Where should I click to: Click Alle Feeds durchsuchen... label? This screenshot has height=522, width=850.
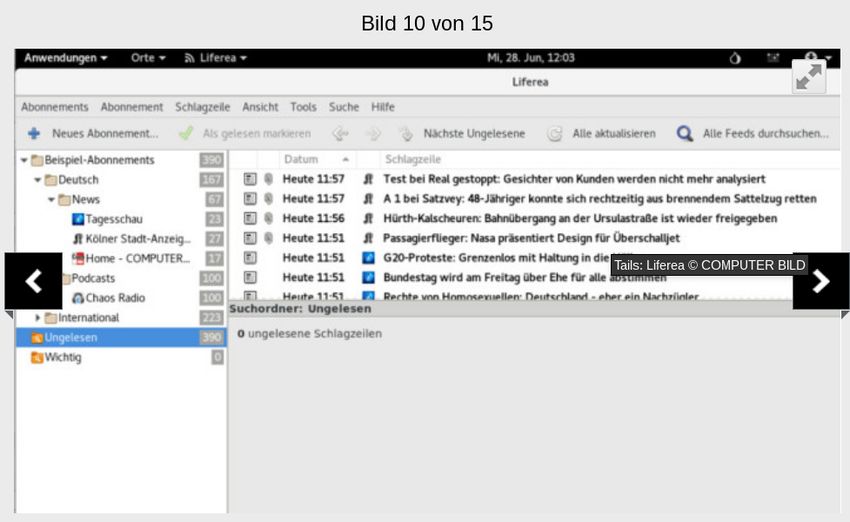(x=766, y=133)
